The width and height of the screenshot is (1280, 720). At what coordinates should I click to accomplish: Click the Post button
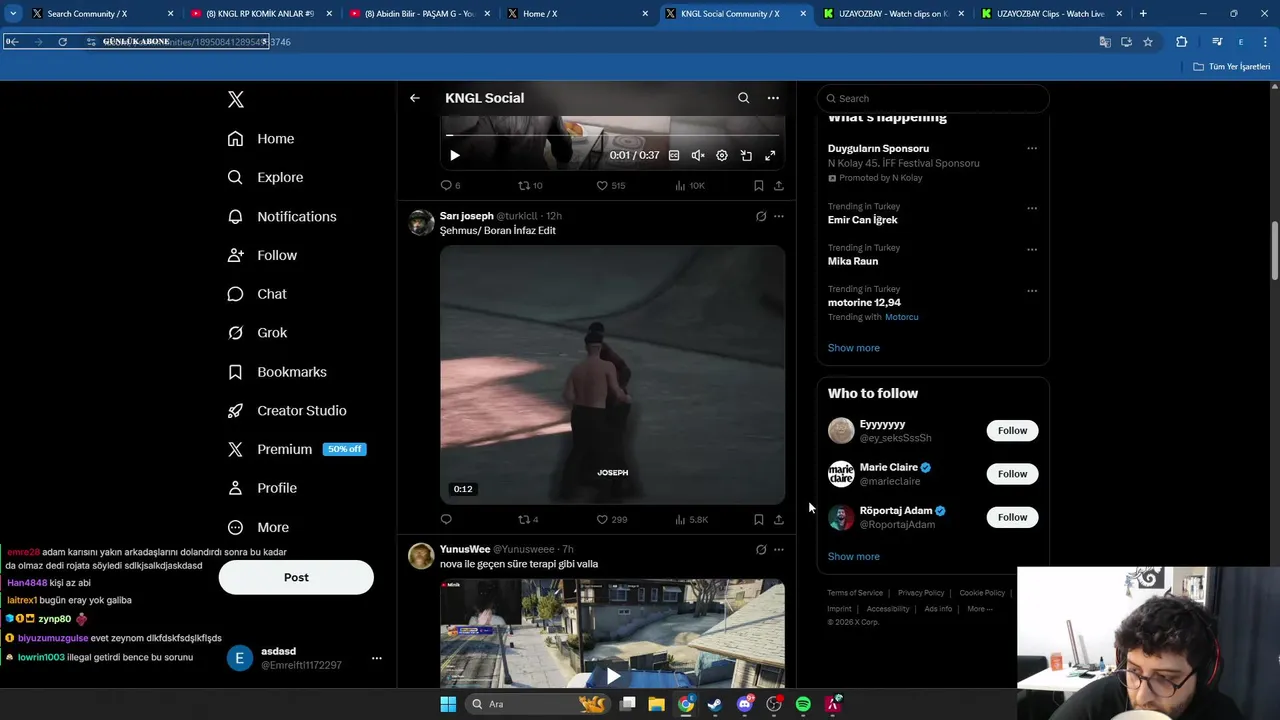coord(296,577)
